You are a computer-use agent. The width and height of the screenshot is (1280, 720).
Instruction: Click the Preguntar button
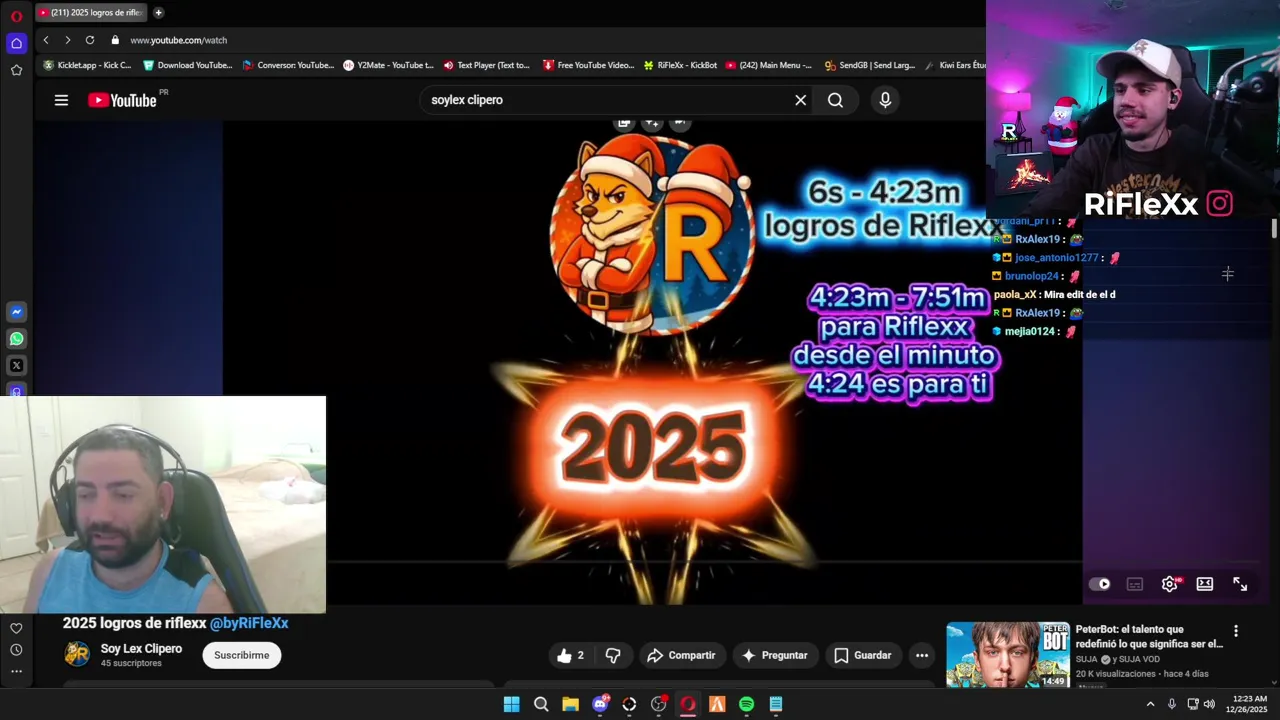[774, 656]
